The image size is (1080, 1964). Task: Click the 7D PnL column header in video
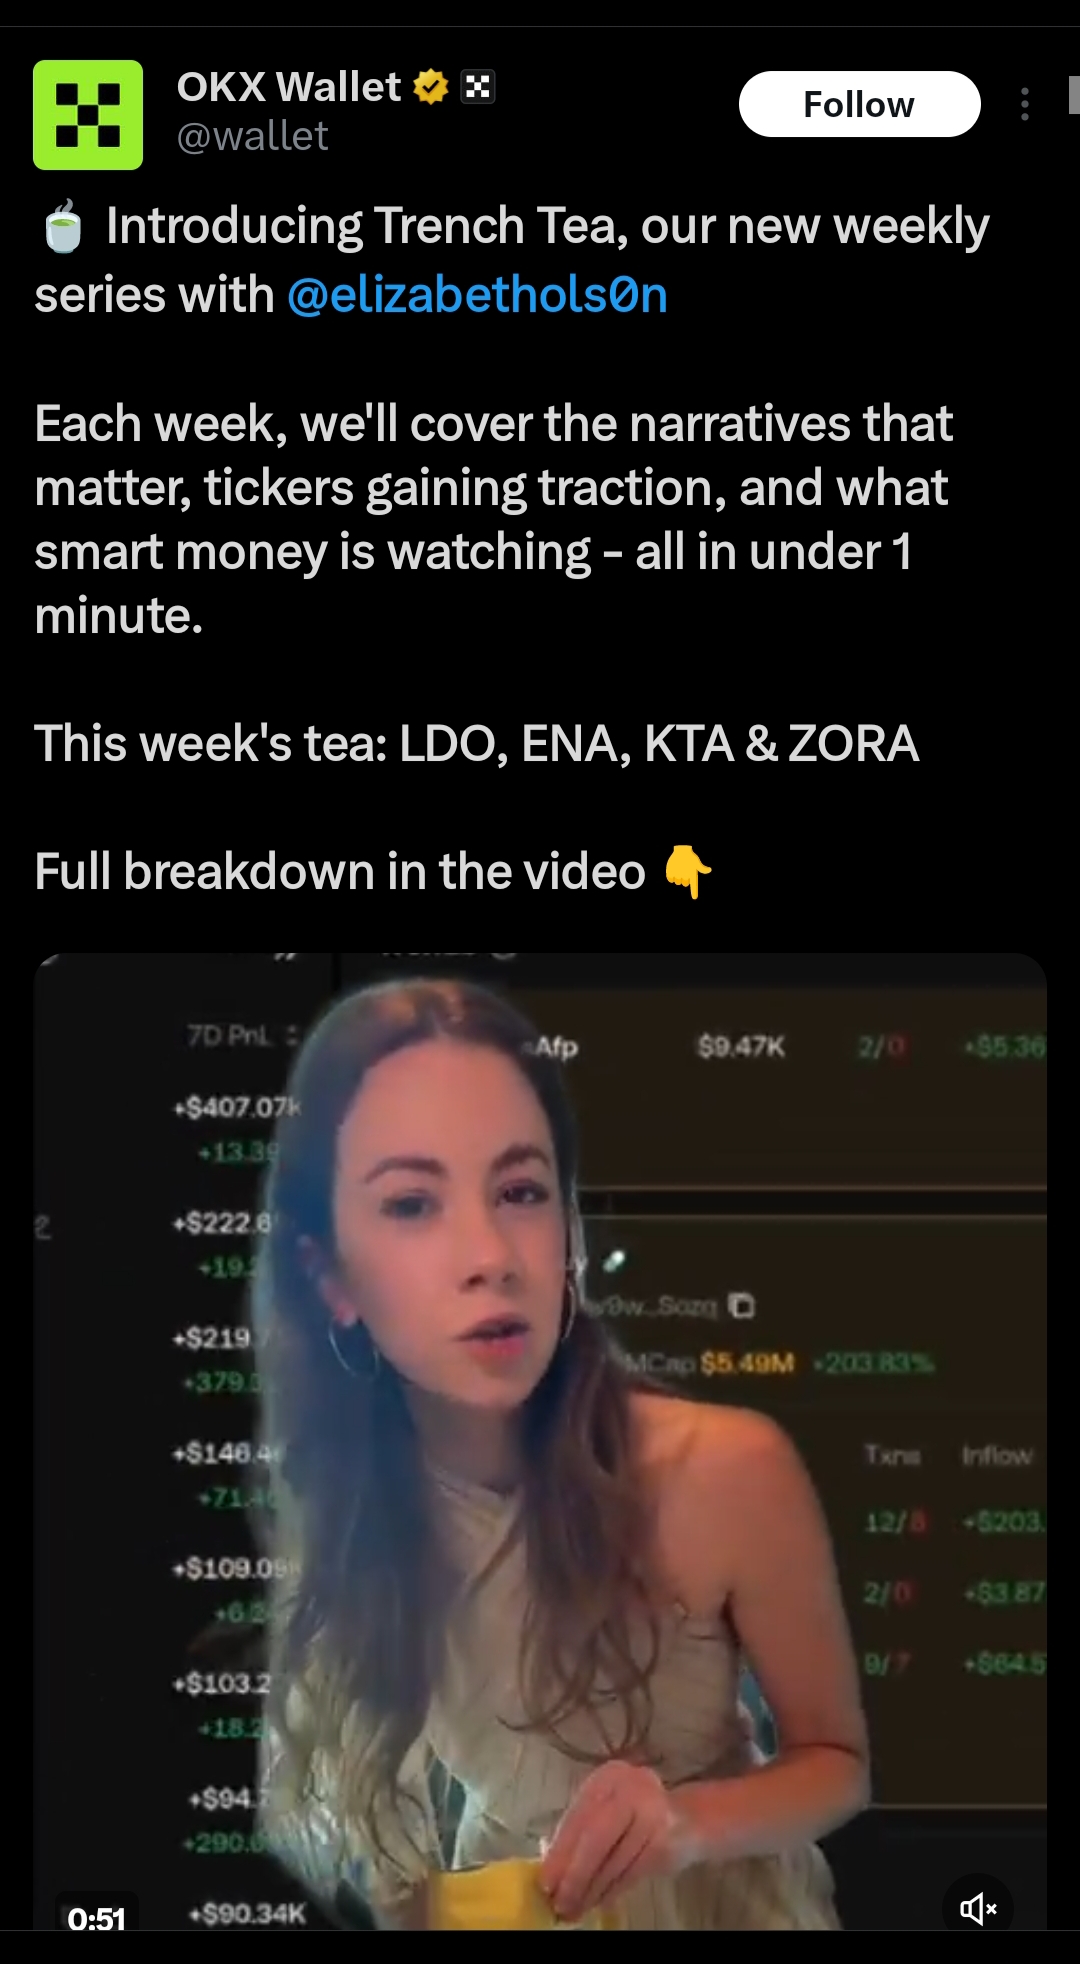click(229, 1036)
